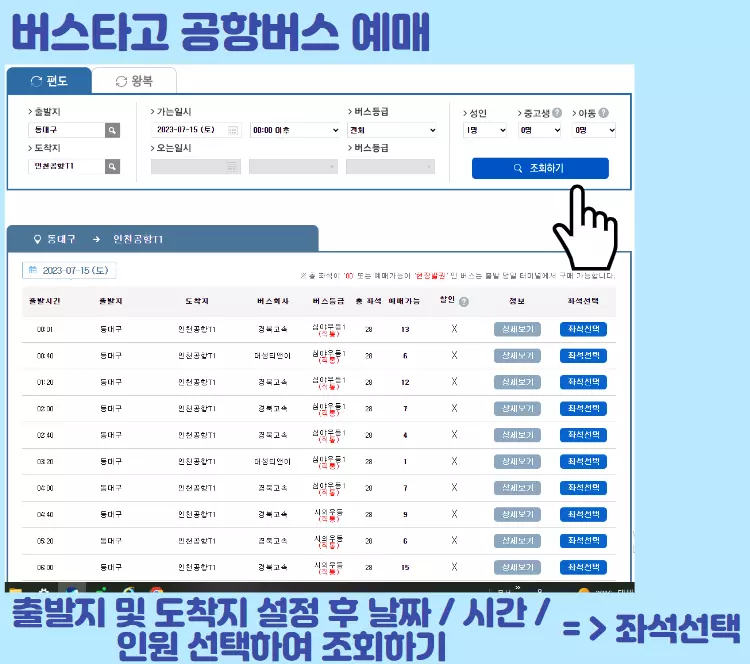
Task: Click 좌석선택 for the 01:20 bus
Action: click(x=583, y=382)
